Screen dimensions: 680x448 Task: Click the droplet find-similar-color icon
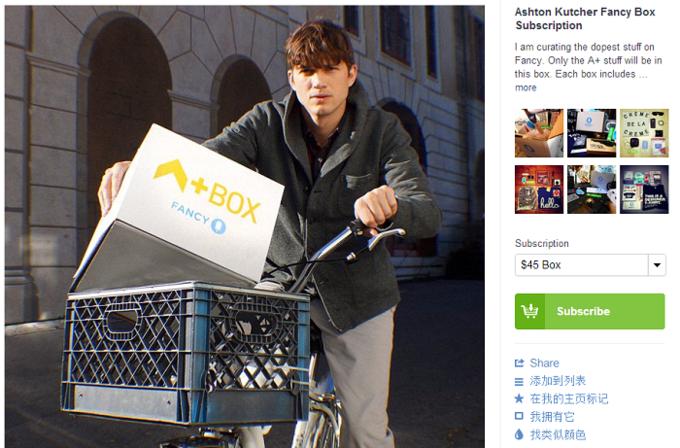pyautogui.click(x=519, y=434)
